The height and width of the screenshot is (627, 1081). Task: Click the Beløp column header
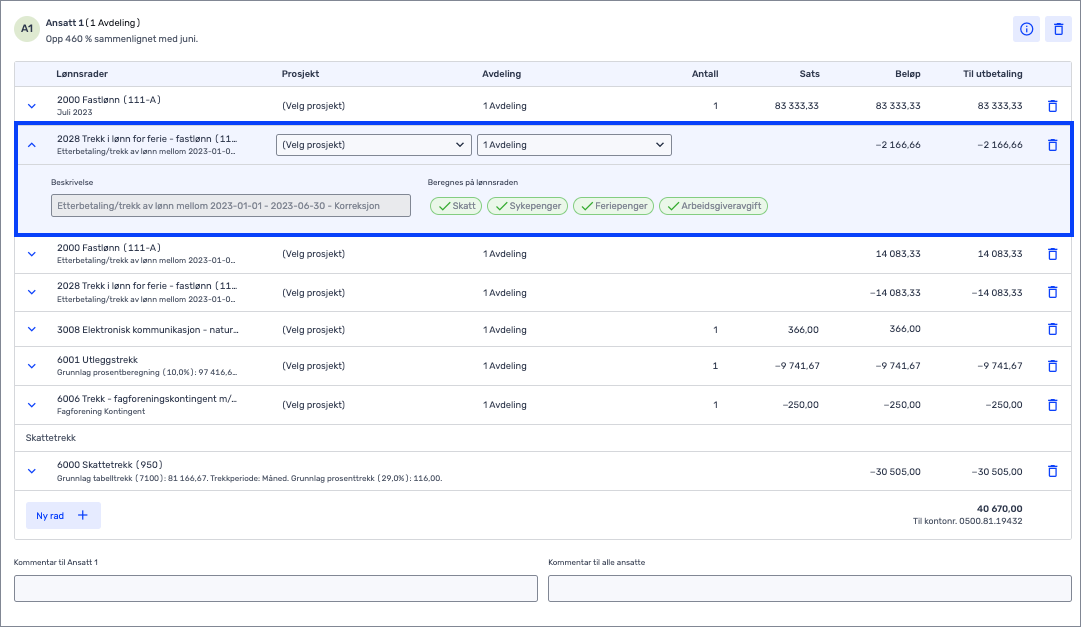coord(908,74)
